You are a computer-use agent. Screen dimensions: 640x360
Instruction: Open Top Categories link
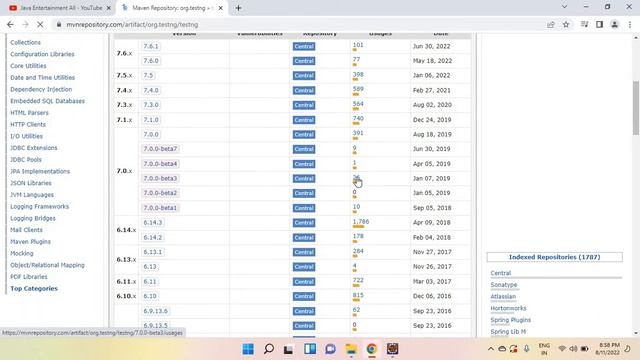point(34,289)
